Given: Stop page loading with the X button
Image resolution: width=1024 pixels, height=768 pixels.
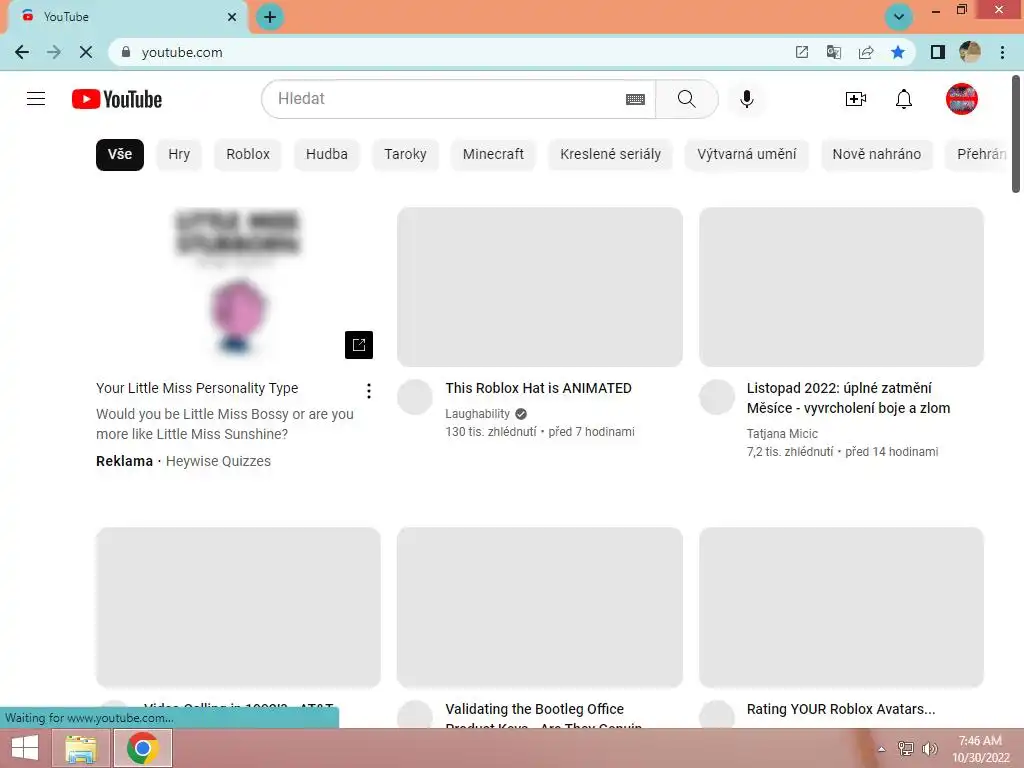Looking at the screenshot, I should (86, 52).
